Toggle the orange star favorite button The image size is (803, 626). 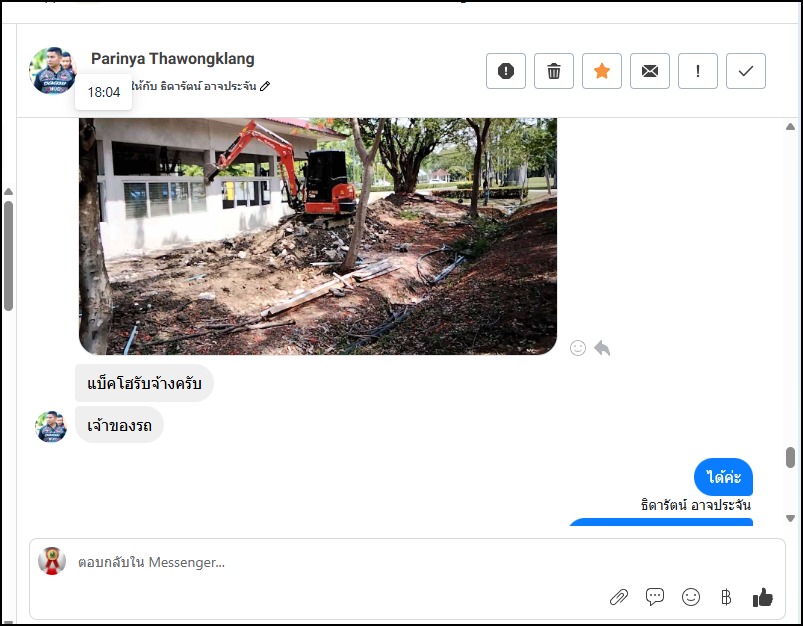tap(602, 71)
